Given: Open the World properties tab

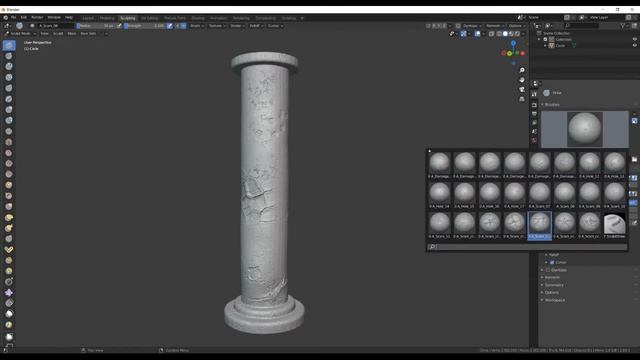Looking at the screenshot, I should (x=534, y=140).
